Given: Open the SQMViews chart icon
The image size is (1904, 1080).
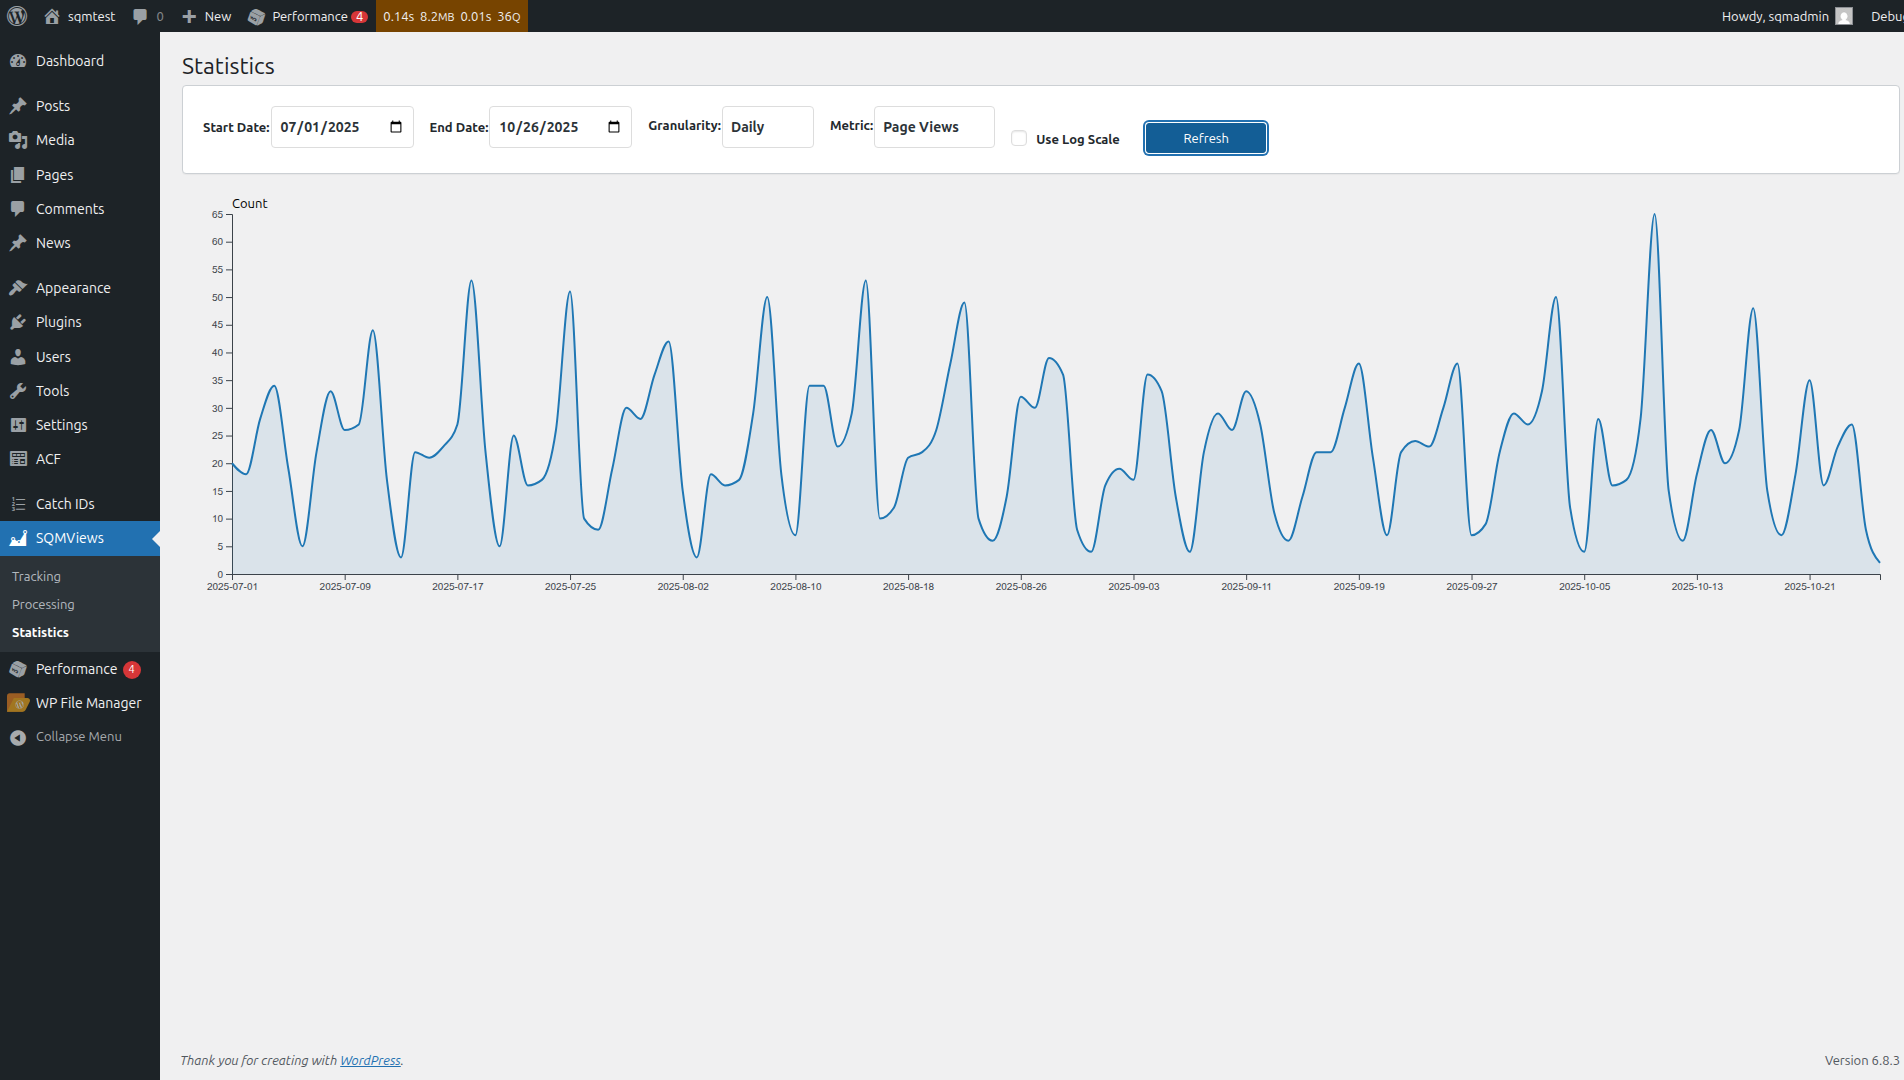Looking at the screenshot, I should [x=18, y=538].
